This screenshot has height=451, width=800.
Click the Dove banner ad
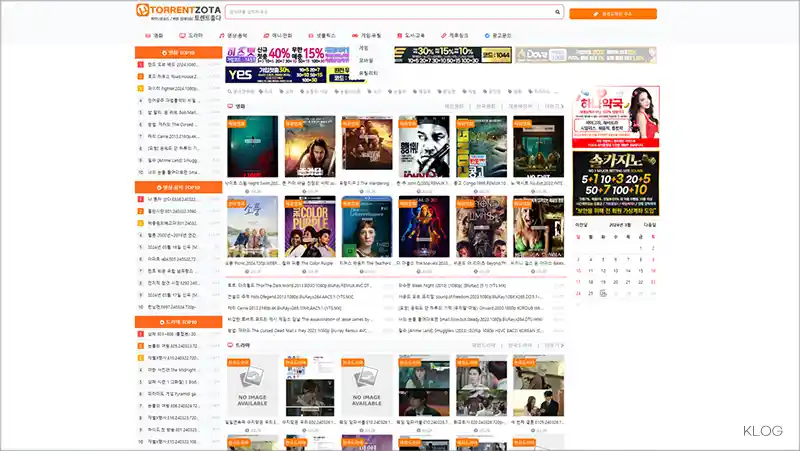pyautogui.click(x=586, y=55)
